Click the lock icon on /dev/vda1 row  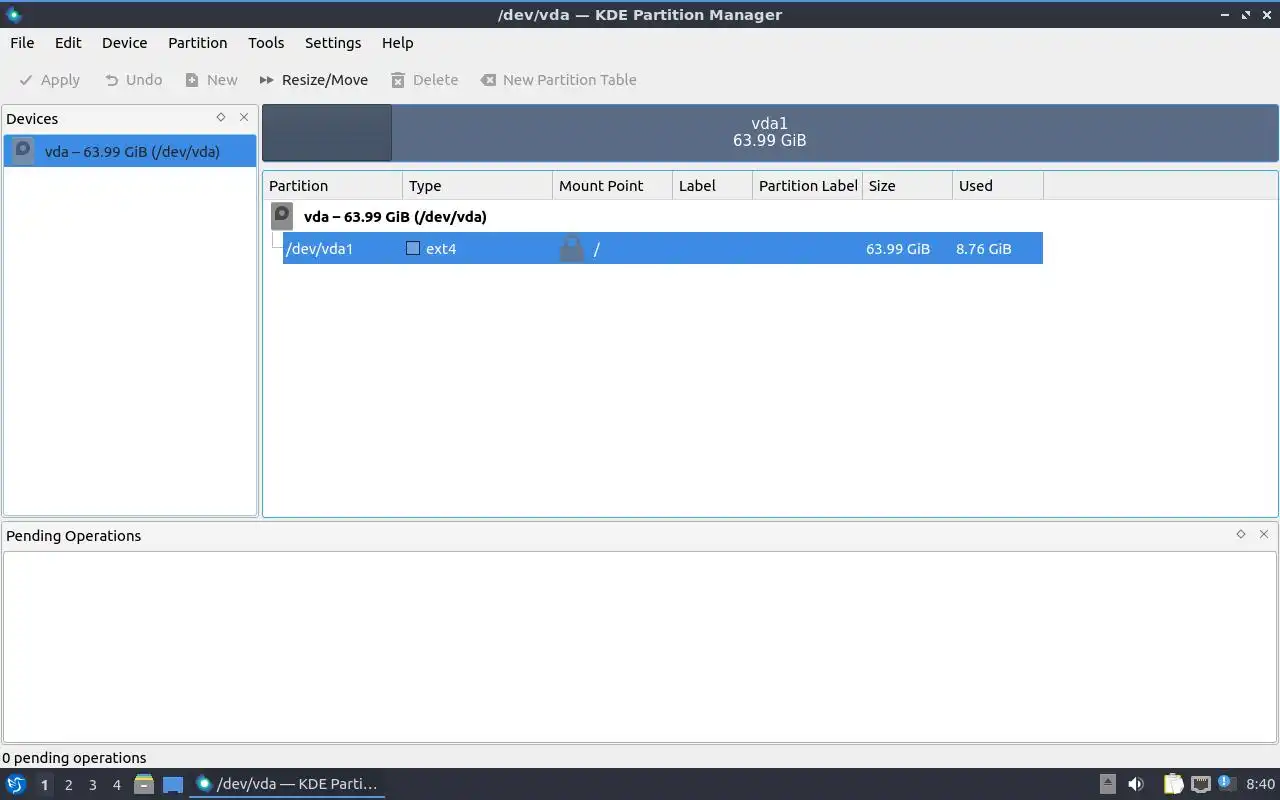[571, 248]
